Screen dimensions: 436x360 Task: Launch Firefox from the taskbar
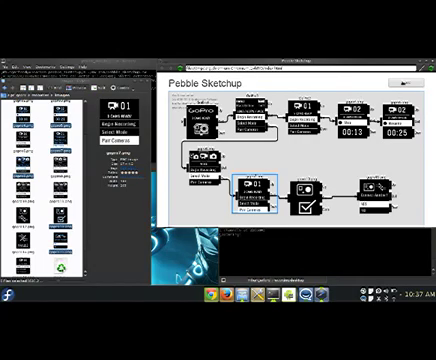tap(227, 294)
